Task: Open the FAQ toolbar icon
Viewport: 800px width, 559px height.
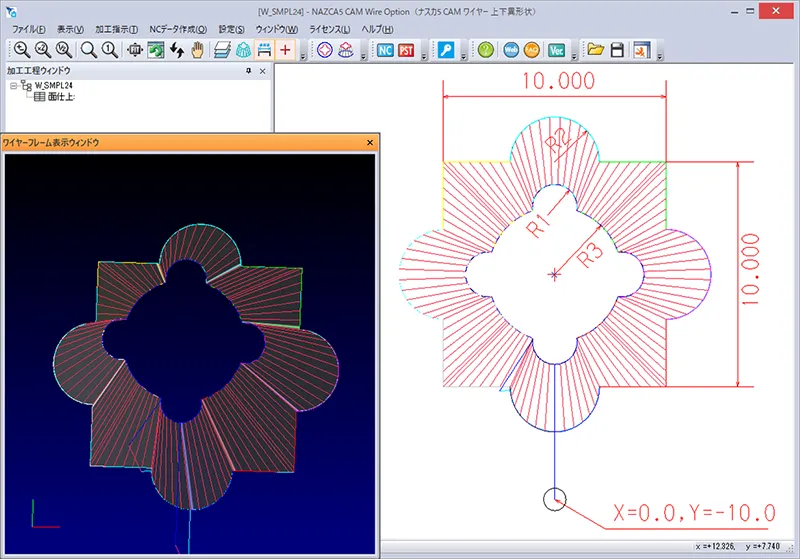Action: coord(532,50)
